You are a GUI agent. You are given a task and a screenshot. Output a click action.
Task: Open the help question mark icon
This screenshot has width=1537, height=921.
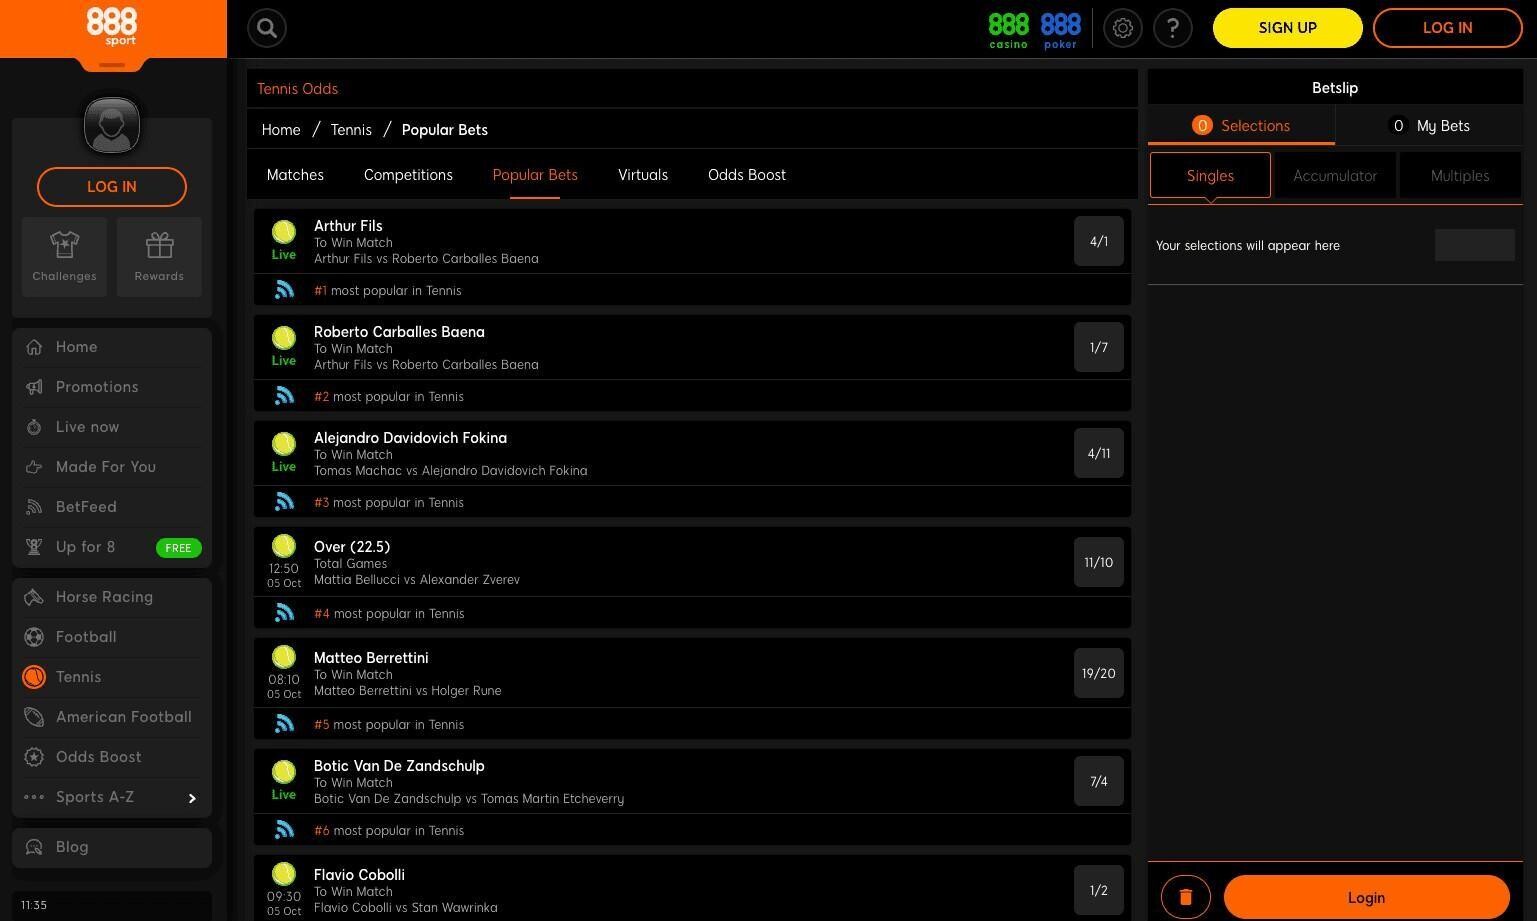coord(1173,28)
